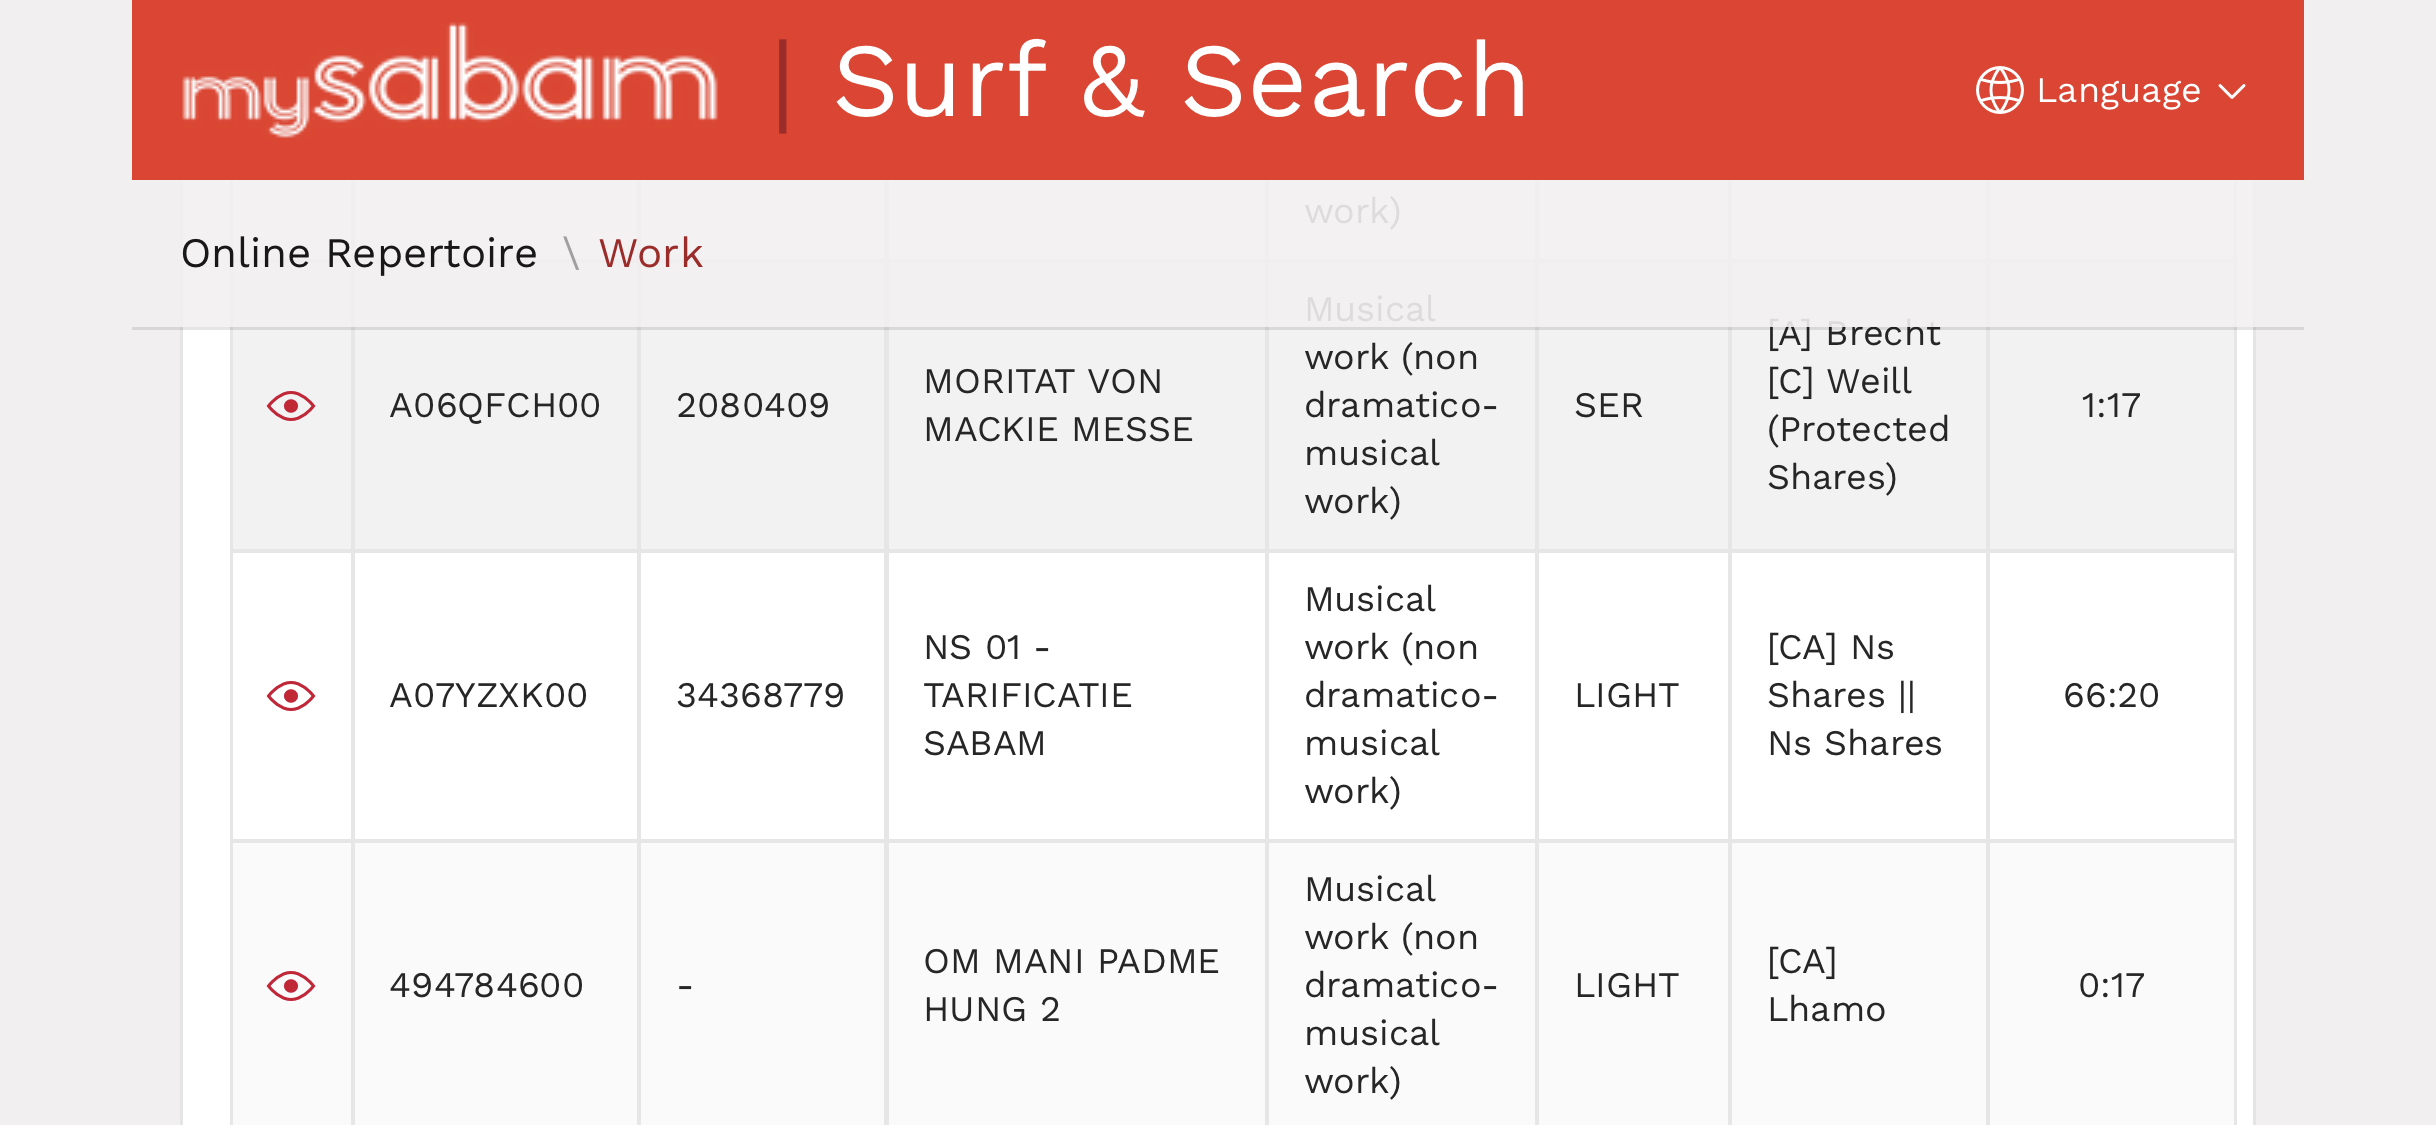
Task: Click the Surf & Search header title
Action: pyautogui.click(x=1180, y=82)
